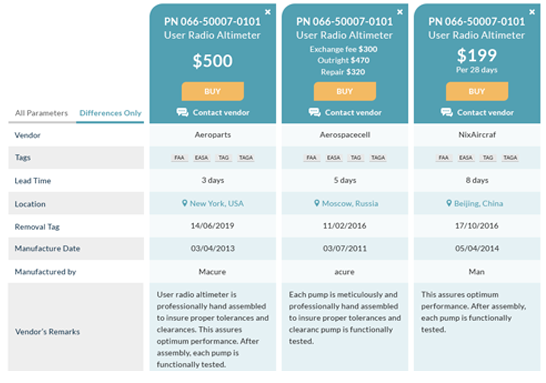Buy the $199 per 28 days offer

point(477,91)
